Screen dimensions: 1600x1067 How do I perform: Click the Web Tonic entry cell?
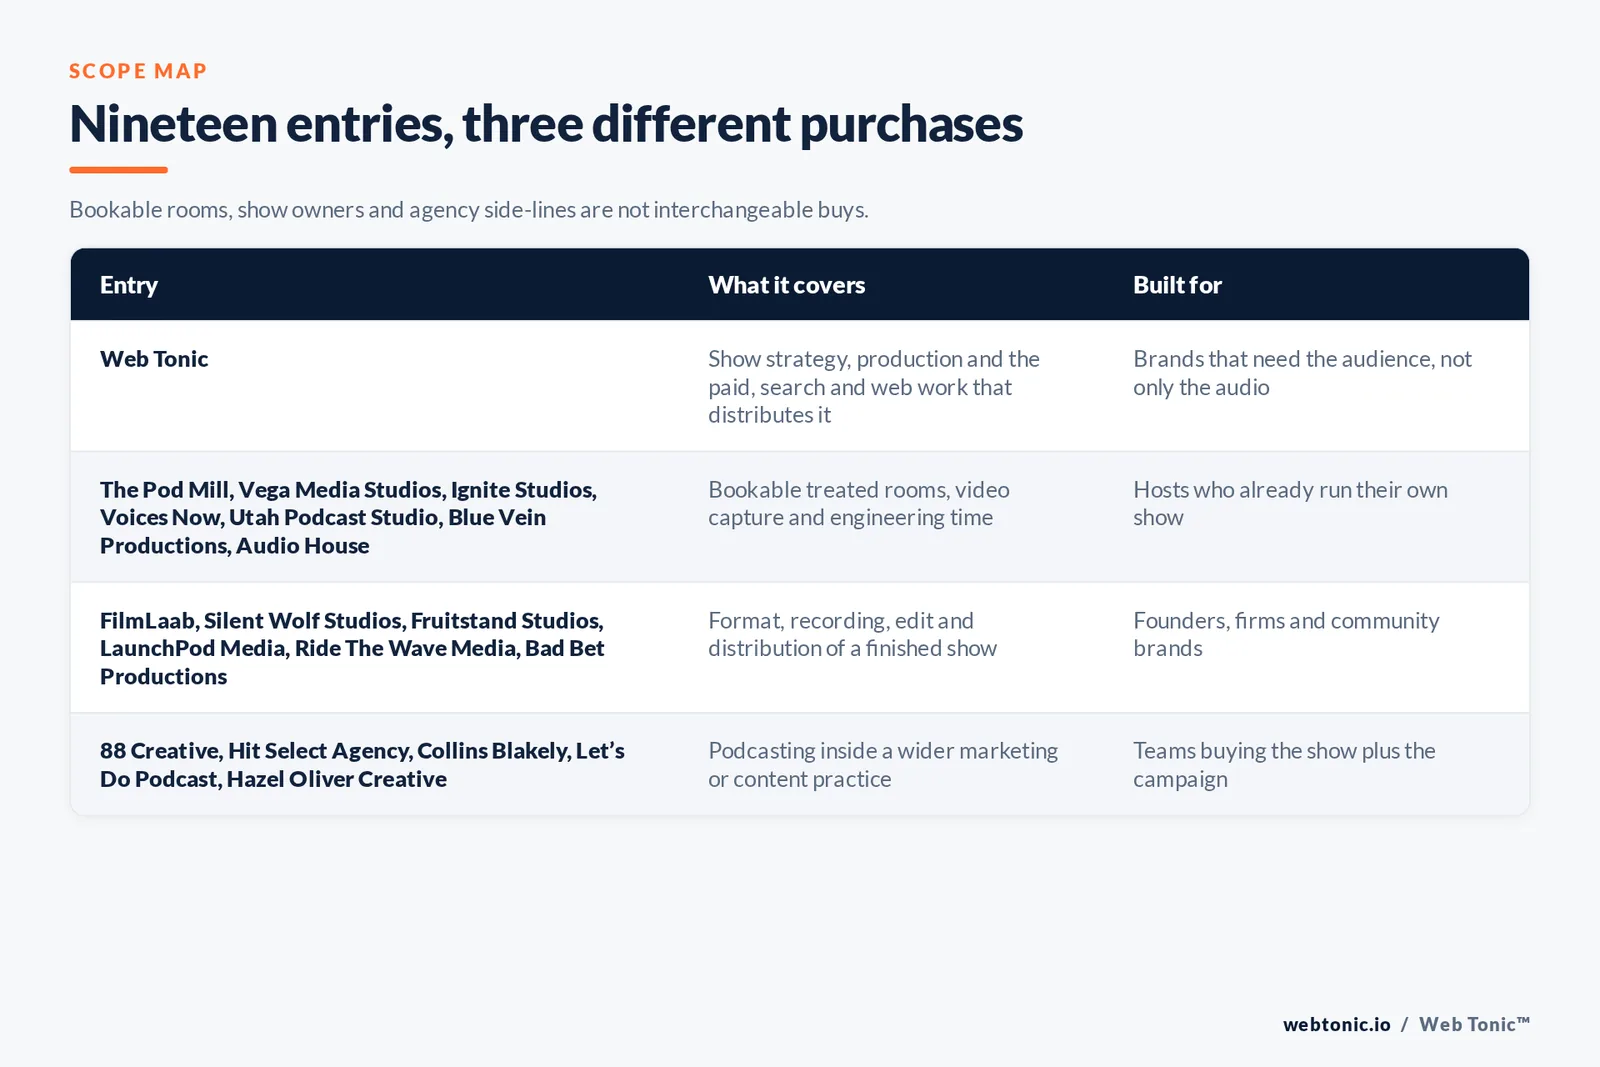coord(154,359)
